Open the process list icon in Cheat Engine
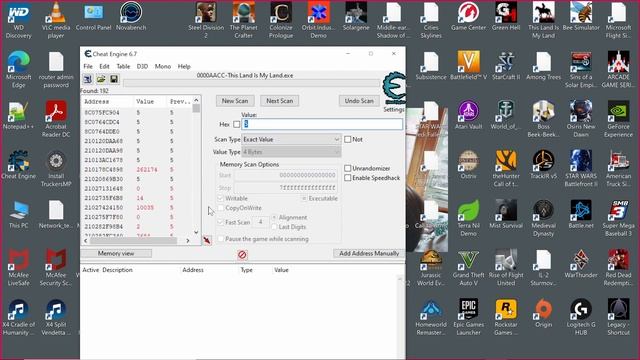This screenshot has width=640, height=360. click(87, 79)
